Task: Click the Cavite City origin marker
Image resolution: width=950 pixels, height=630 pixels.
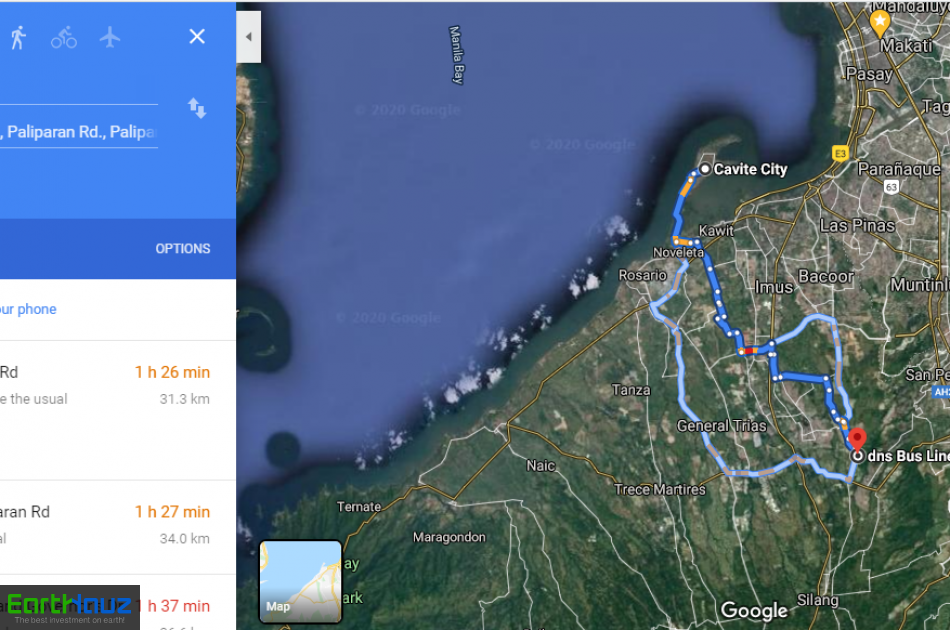Action: (x=705, y=169)
